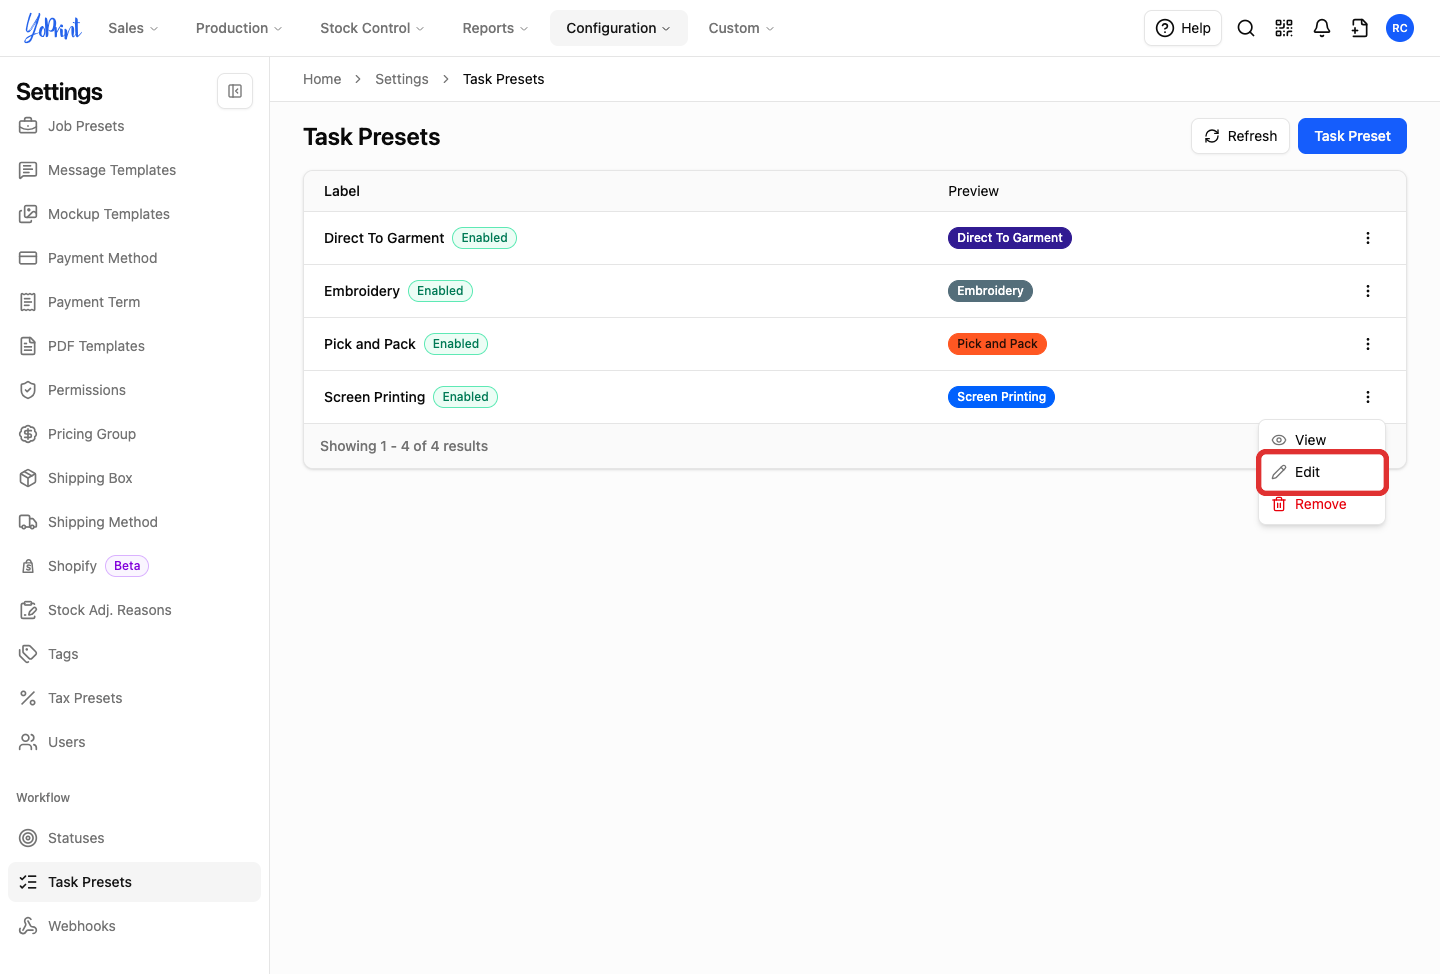The height and width of the screenshot is (974, 1440).
Task: Go to Home breadcrumb link
Action: pyautogui.click(x=322, y=79)
